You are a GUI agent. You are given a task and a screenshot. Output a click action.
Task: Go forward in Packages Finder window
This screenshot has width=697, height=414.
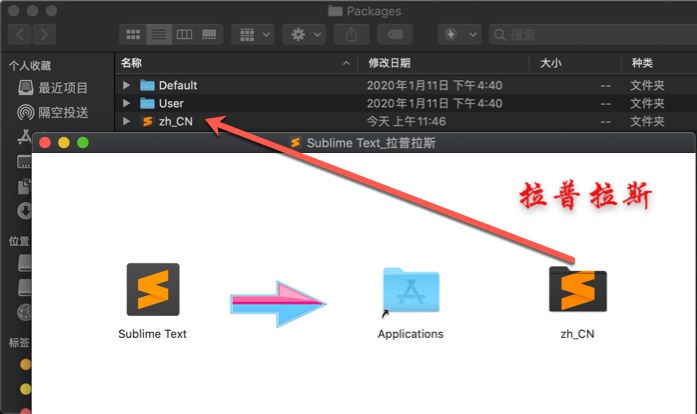tap(44, 34)
